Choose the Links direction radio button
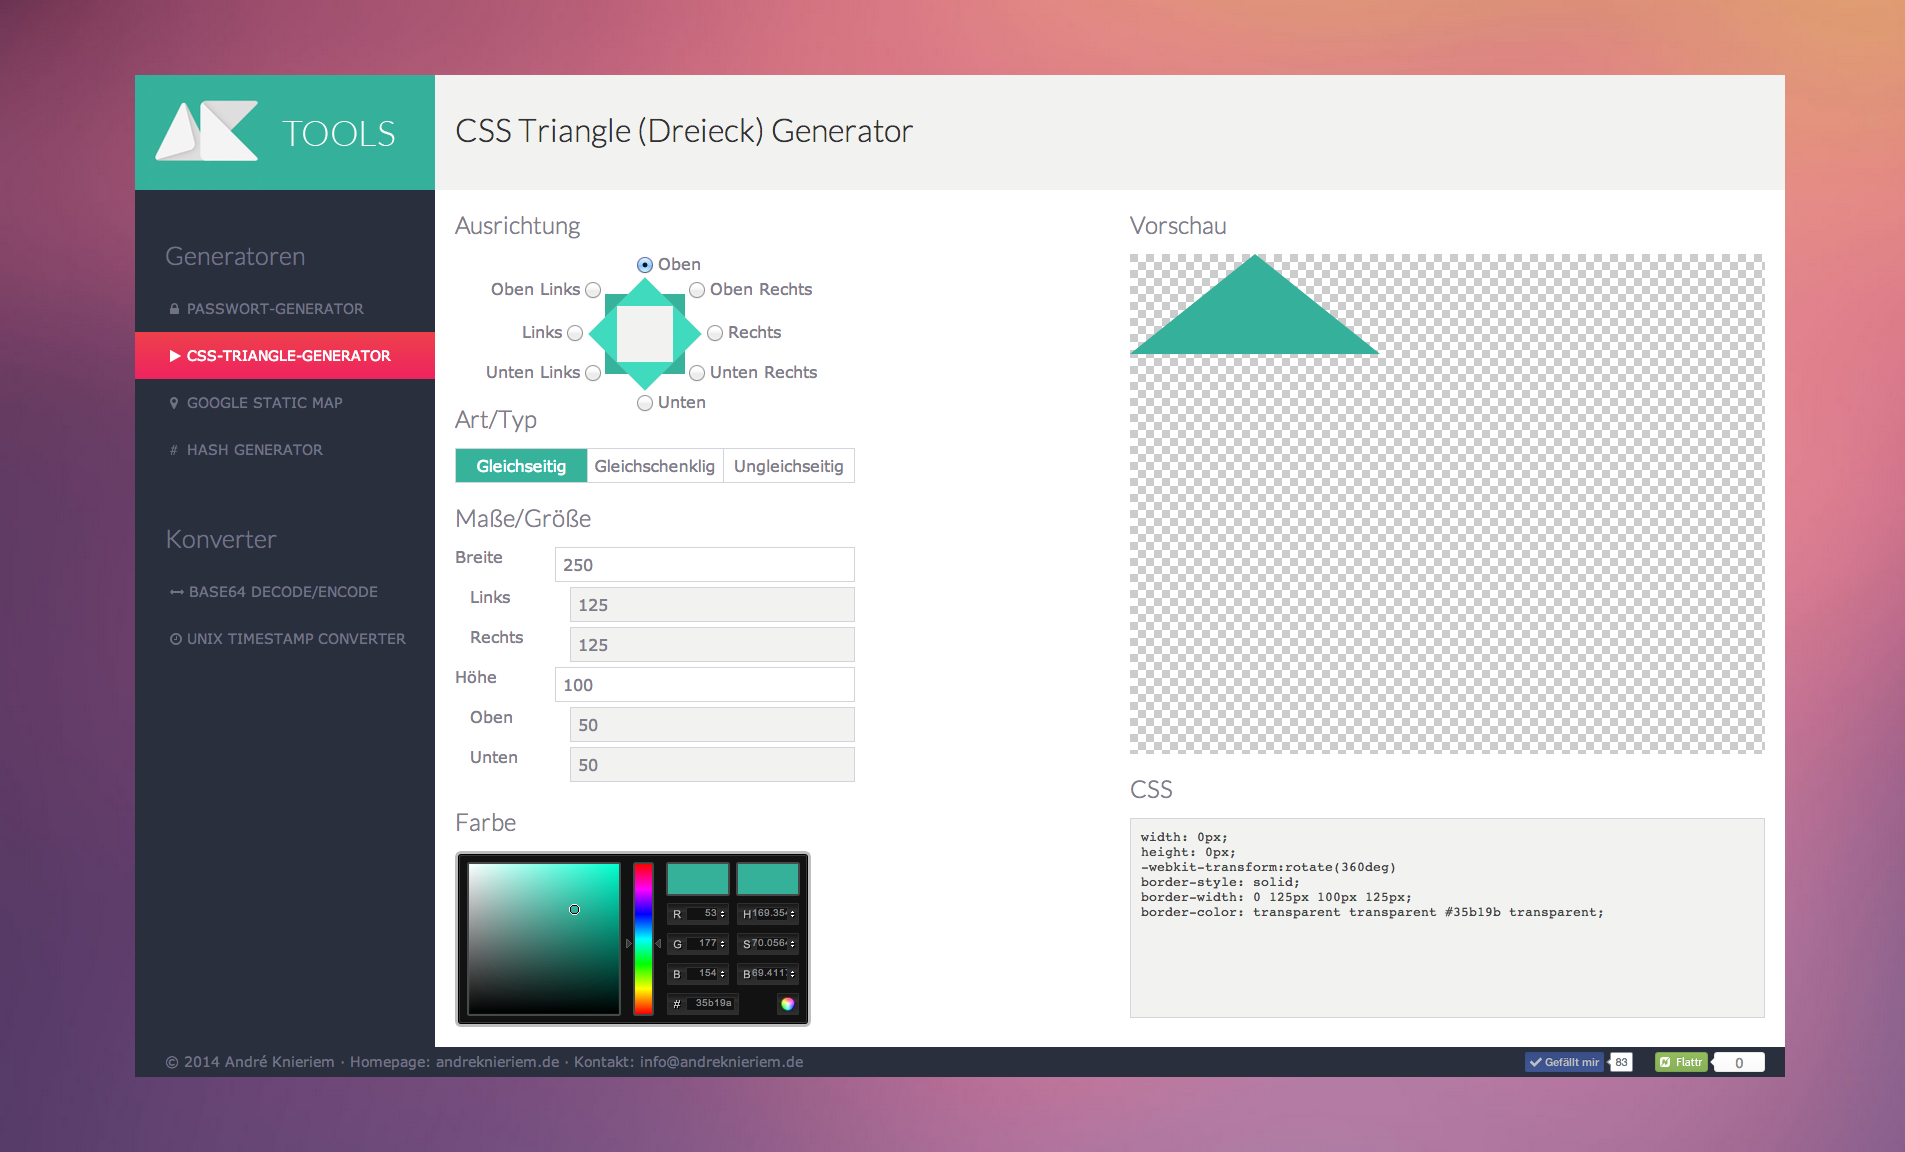This screenshot has height=1152, width=1905. click(575, 333)
